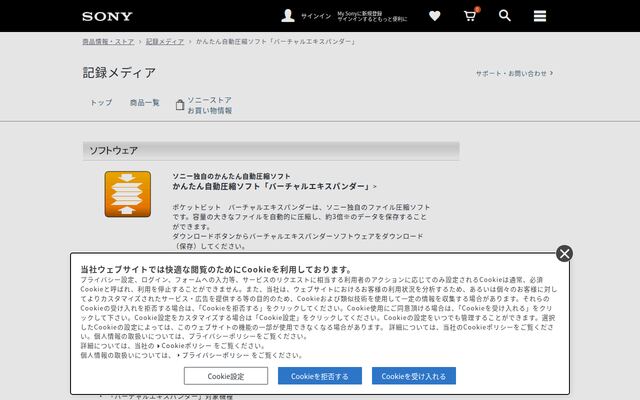Open the favorites heart icon
The height and width of the screenshot is (400, 640).
(x=435, y=16)
